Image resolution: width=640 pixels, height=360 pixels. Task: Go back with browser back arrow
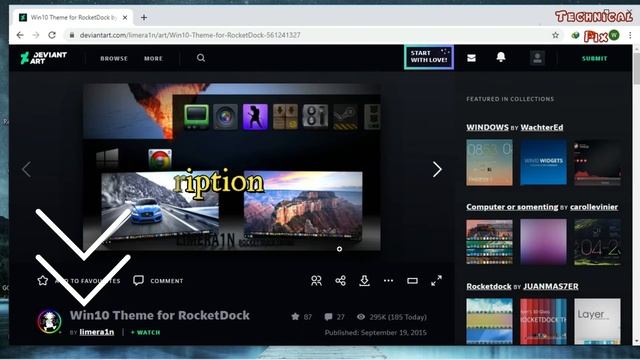tap(20, 35)
